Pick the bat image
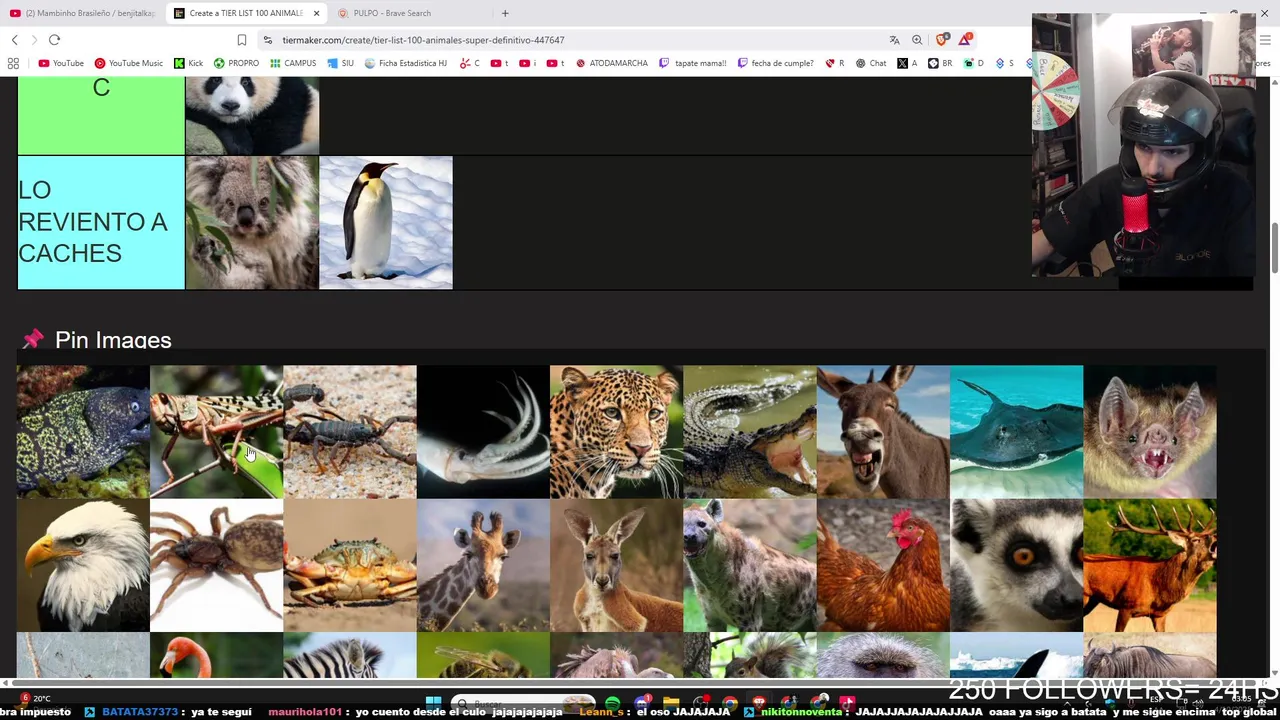Viewport: 1280px width, 720px height. [x=1150, y=432]
